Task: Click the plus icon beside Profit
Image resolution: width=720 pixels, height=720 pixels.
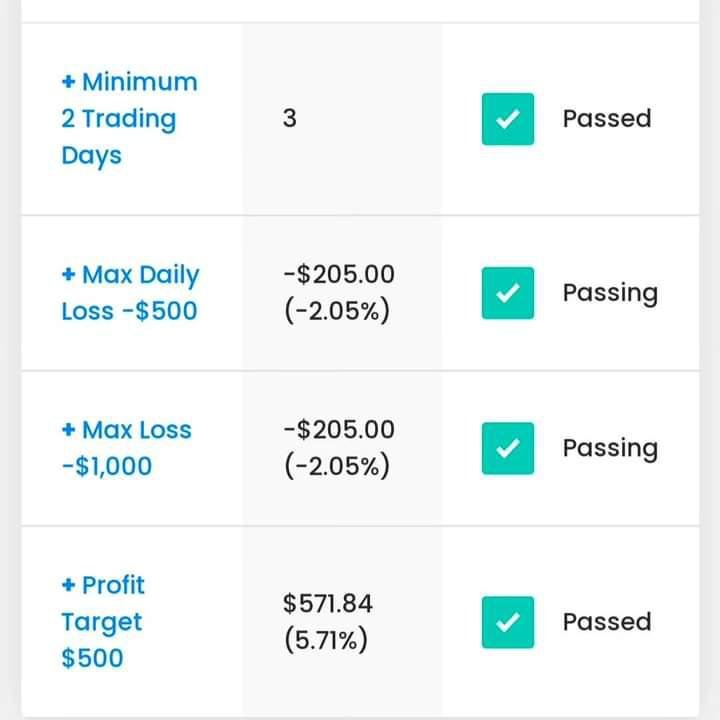Action: coord(68,585)
